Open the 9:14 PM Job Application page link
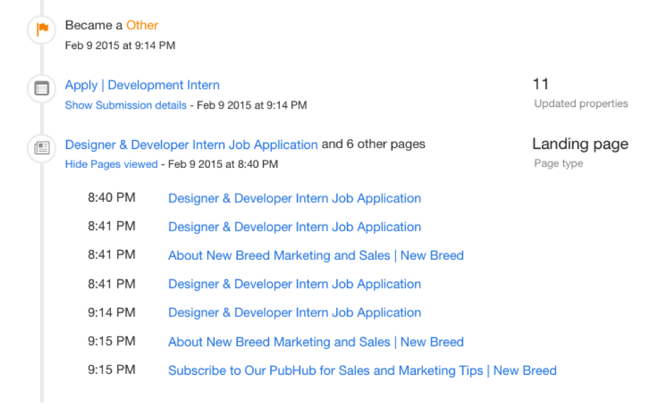Screen dimensions: 650x403 (294, 312)
